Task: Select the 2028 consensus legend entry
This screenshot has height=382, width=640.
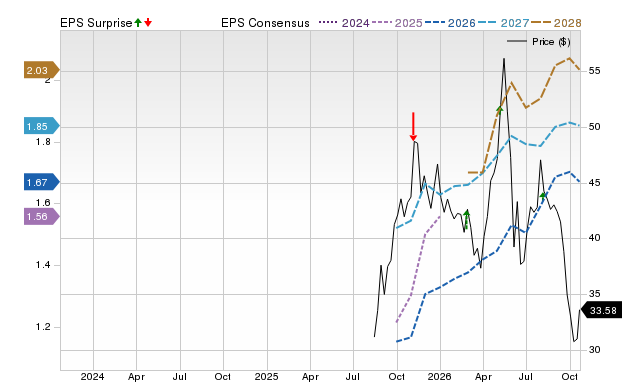Action: click(556, 23)
